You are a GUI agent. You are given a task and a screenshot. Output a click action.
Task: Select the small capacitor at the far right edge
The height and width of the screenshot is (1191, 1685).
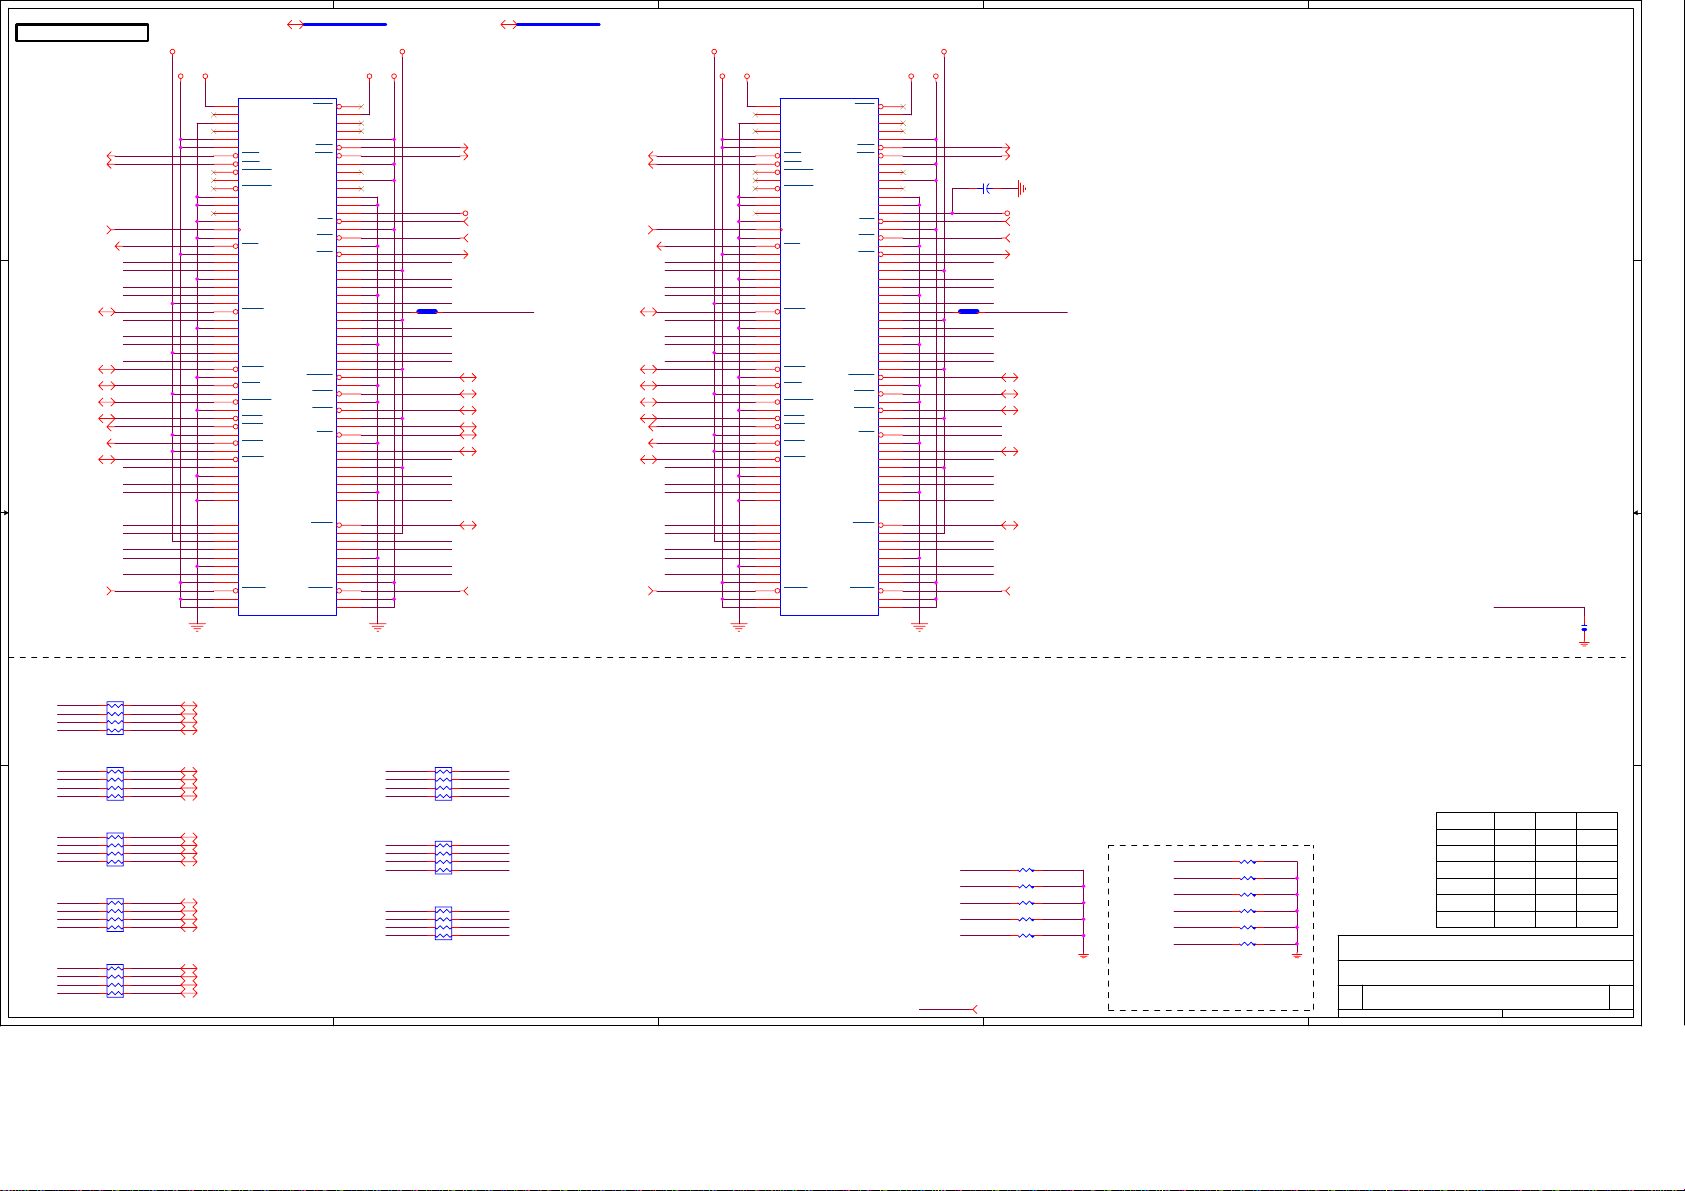click(x=1584, y=629)
